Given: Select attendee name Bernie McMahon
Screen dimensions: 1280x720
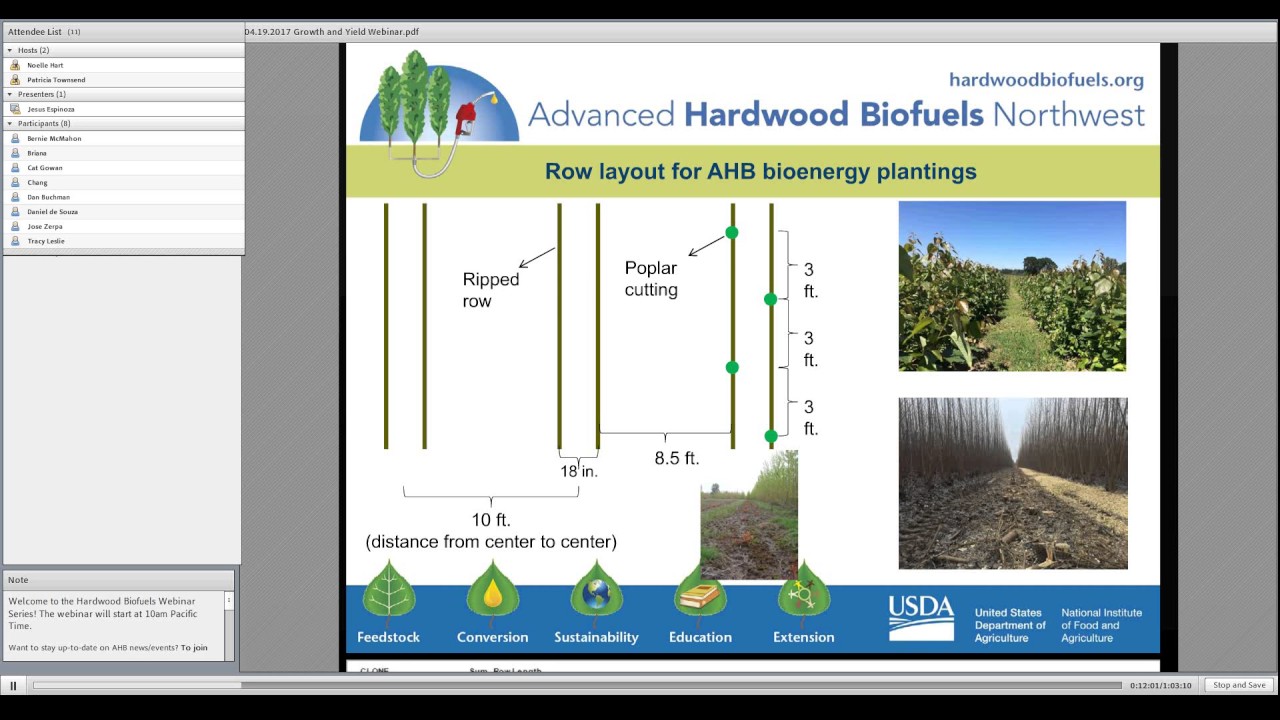Looking at the screenshot, I should click(54, 138).
